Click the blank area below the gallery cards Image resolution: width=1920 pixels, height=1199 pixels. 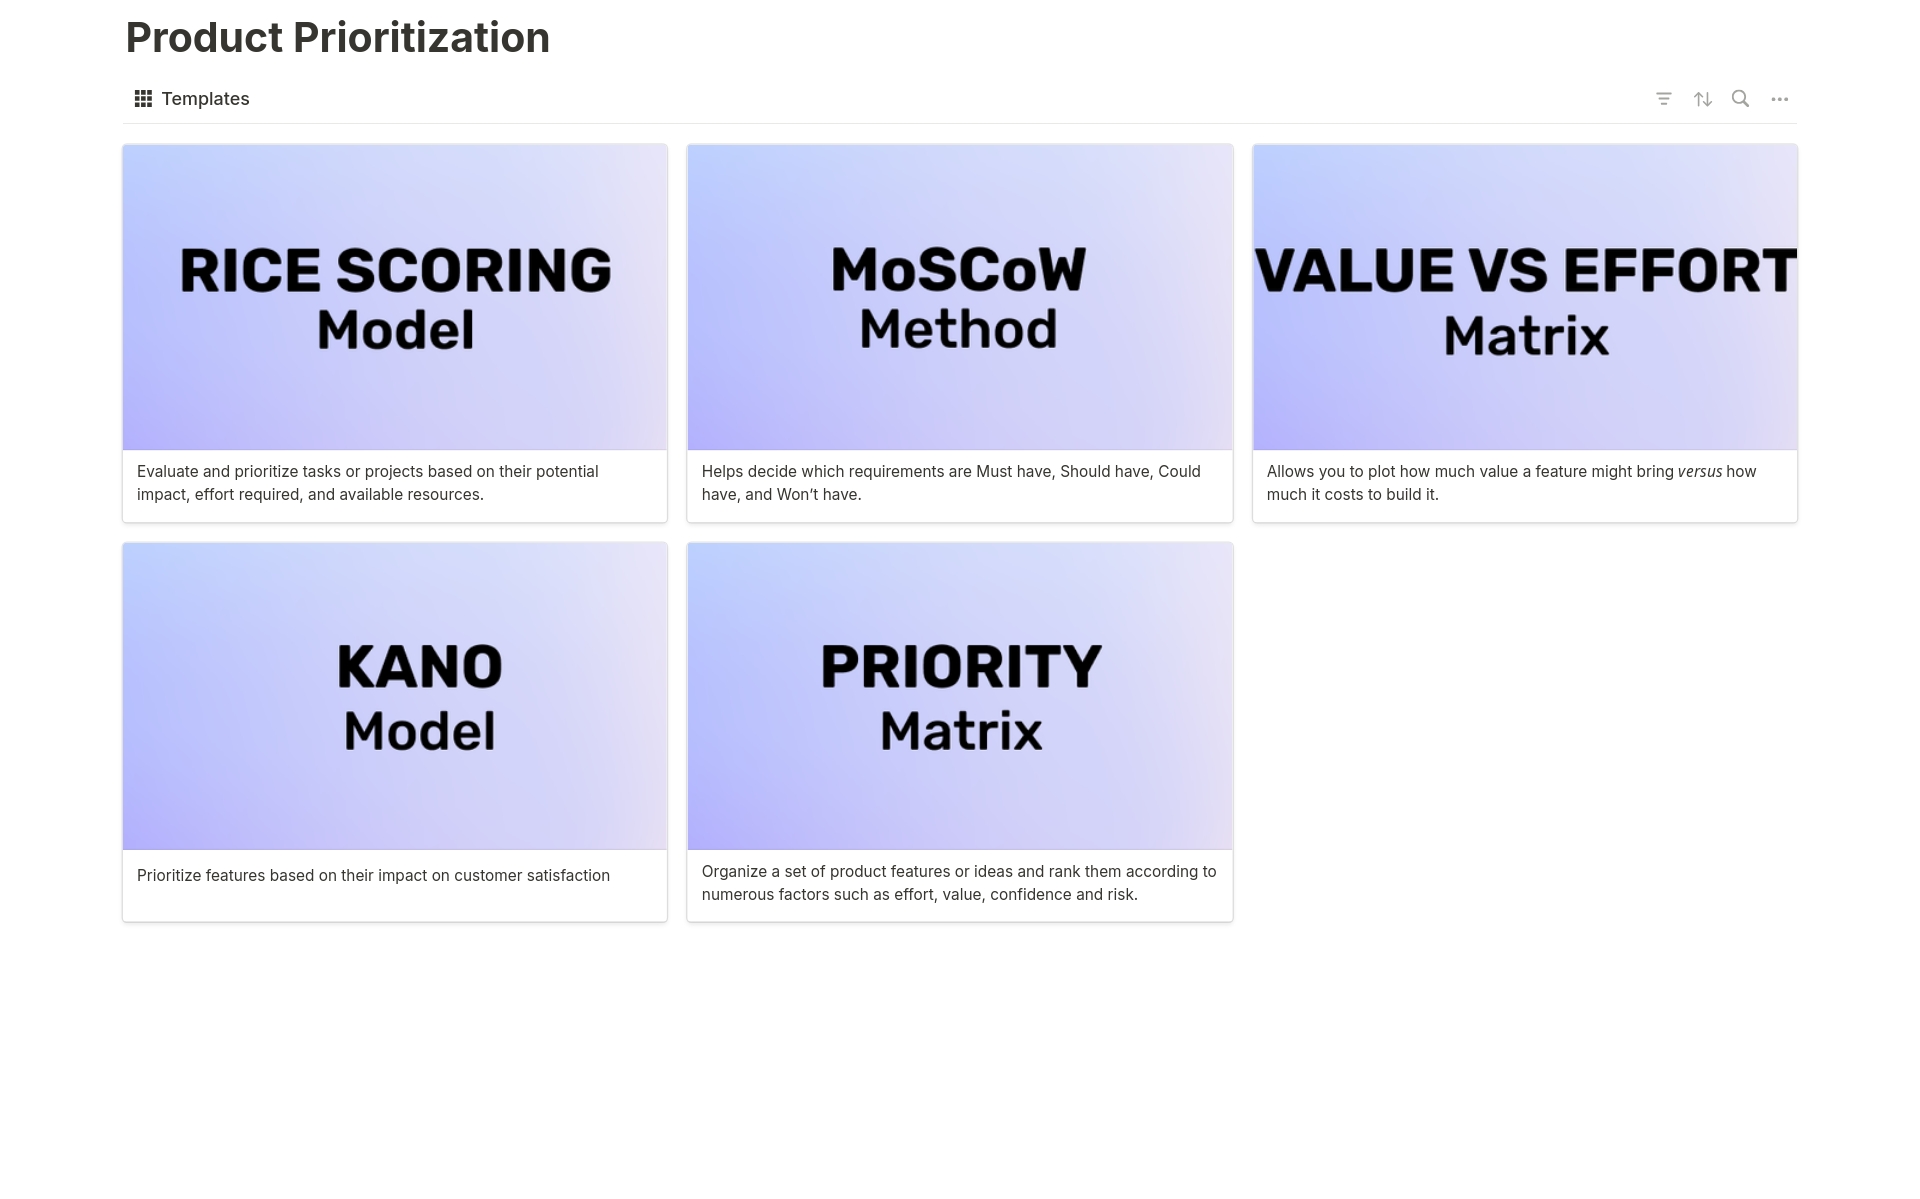959,1060
